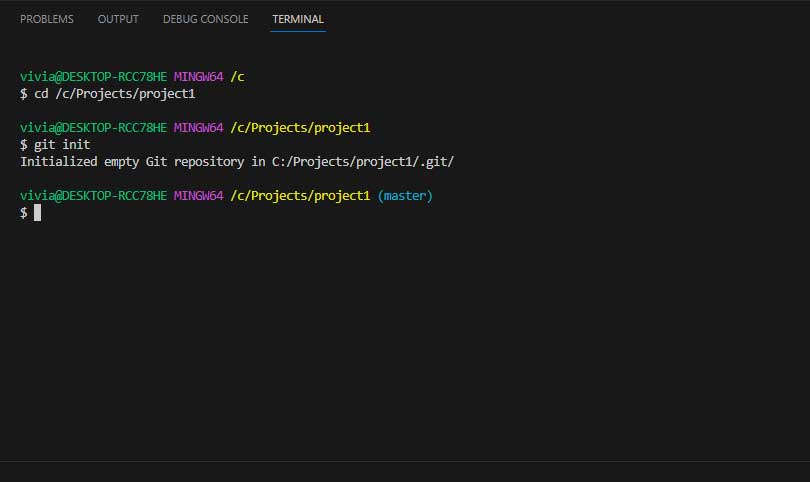This screenshot has width=810, height=482.
Task: Click MINGW64 in the first prompt line
Action: pos(198,76)
